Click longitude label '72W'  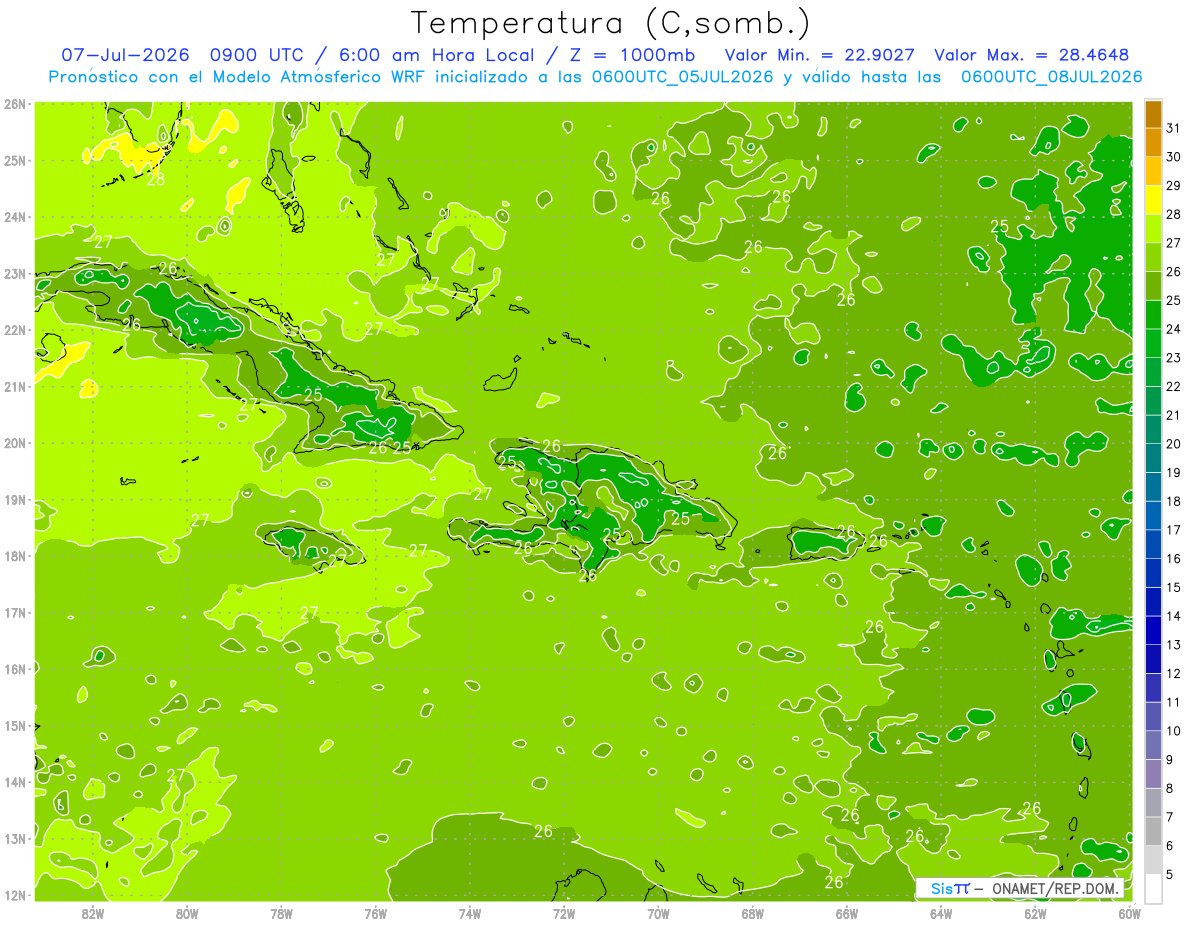pyautogui.click(x=564, y=913)
